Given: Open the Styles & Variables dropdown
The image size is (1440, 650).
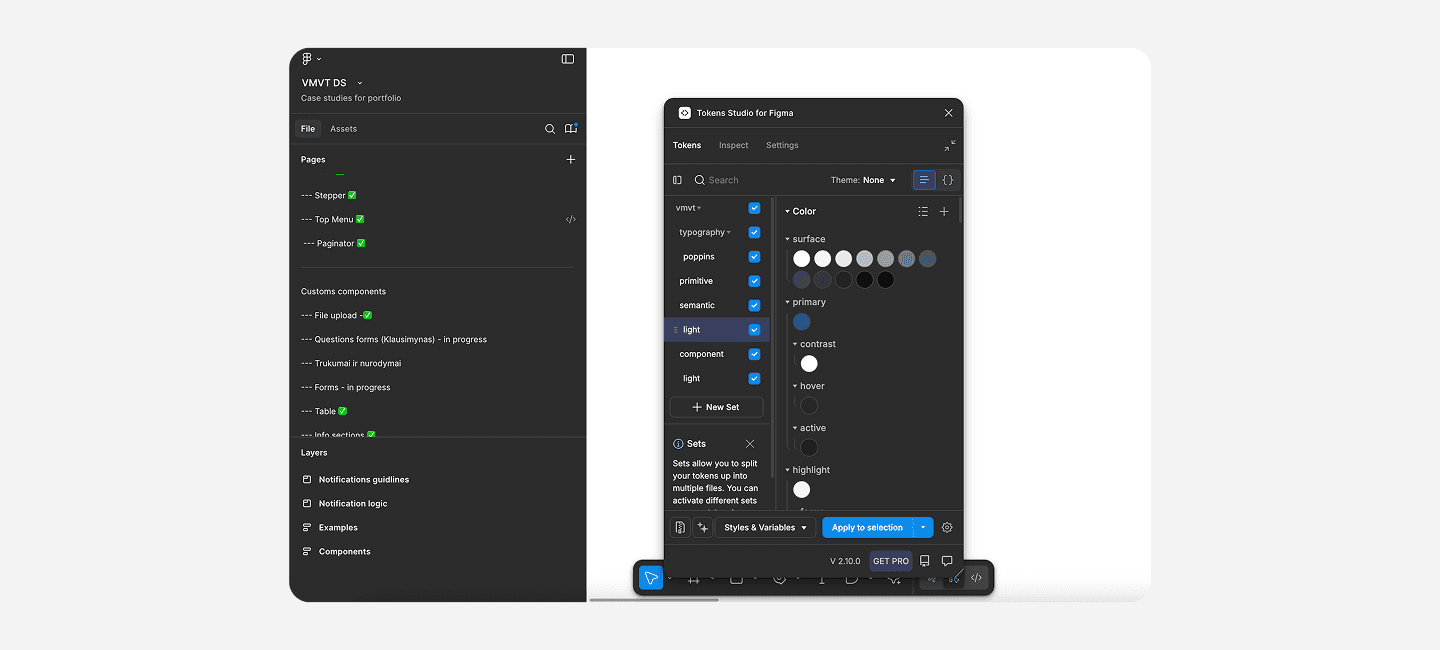Looking at the screenshot, I should tap(765, 527).
